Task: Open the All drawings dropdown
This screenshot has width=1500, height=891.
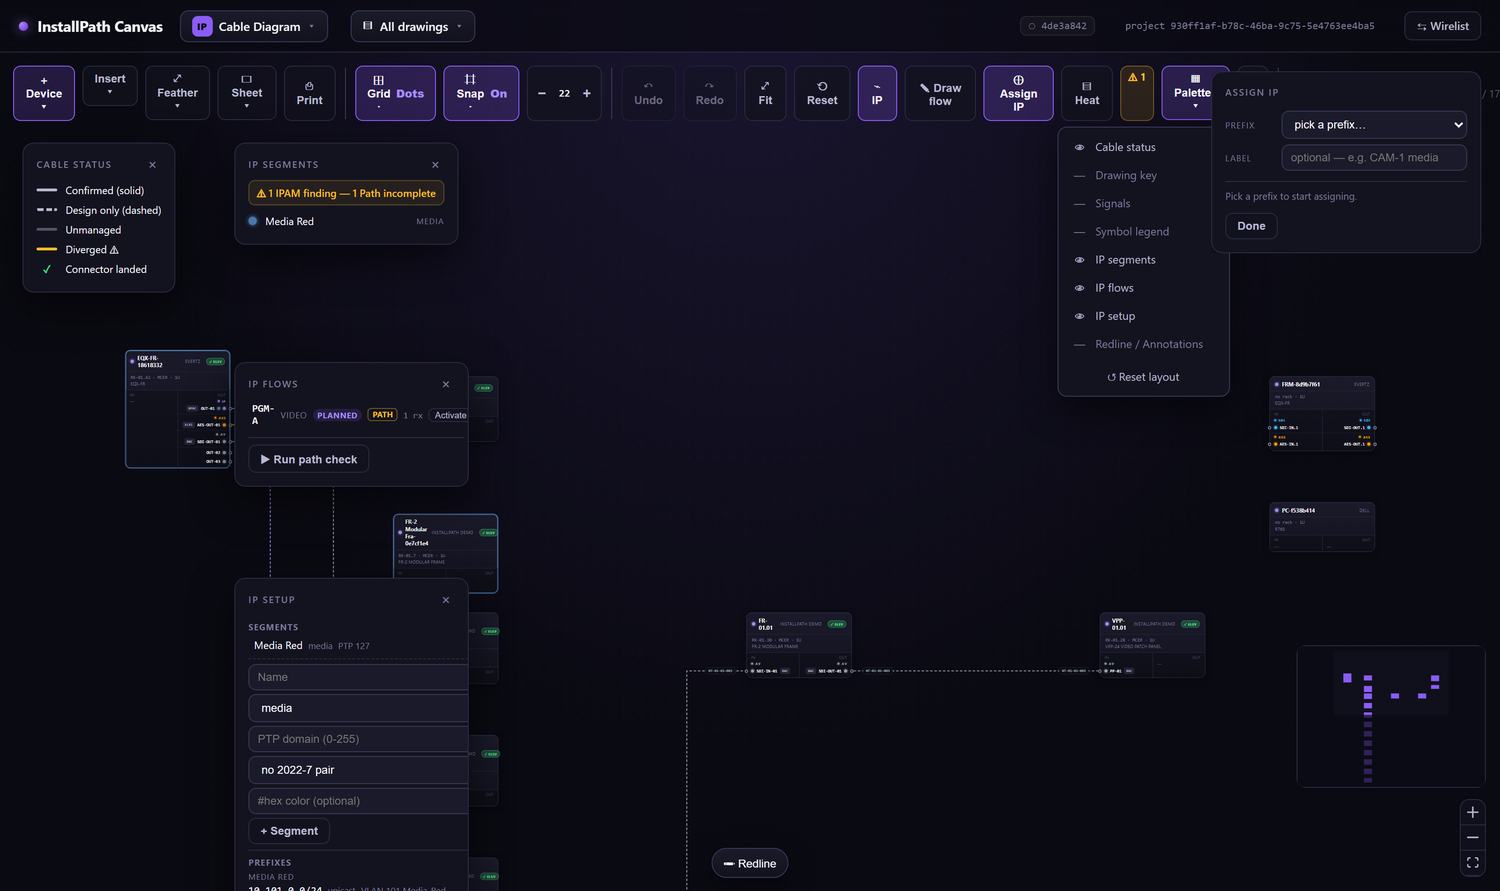Action: (412, 26)
